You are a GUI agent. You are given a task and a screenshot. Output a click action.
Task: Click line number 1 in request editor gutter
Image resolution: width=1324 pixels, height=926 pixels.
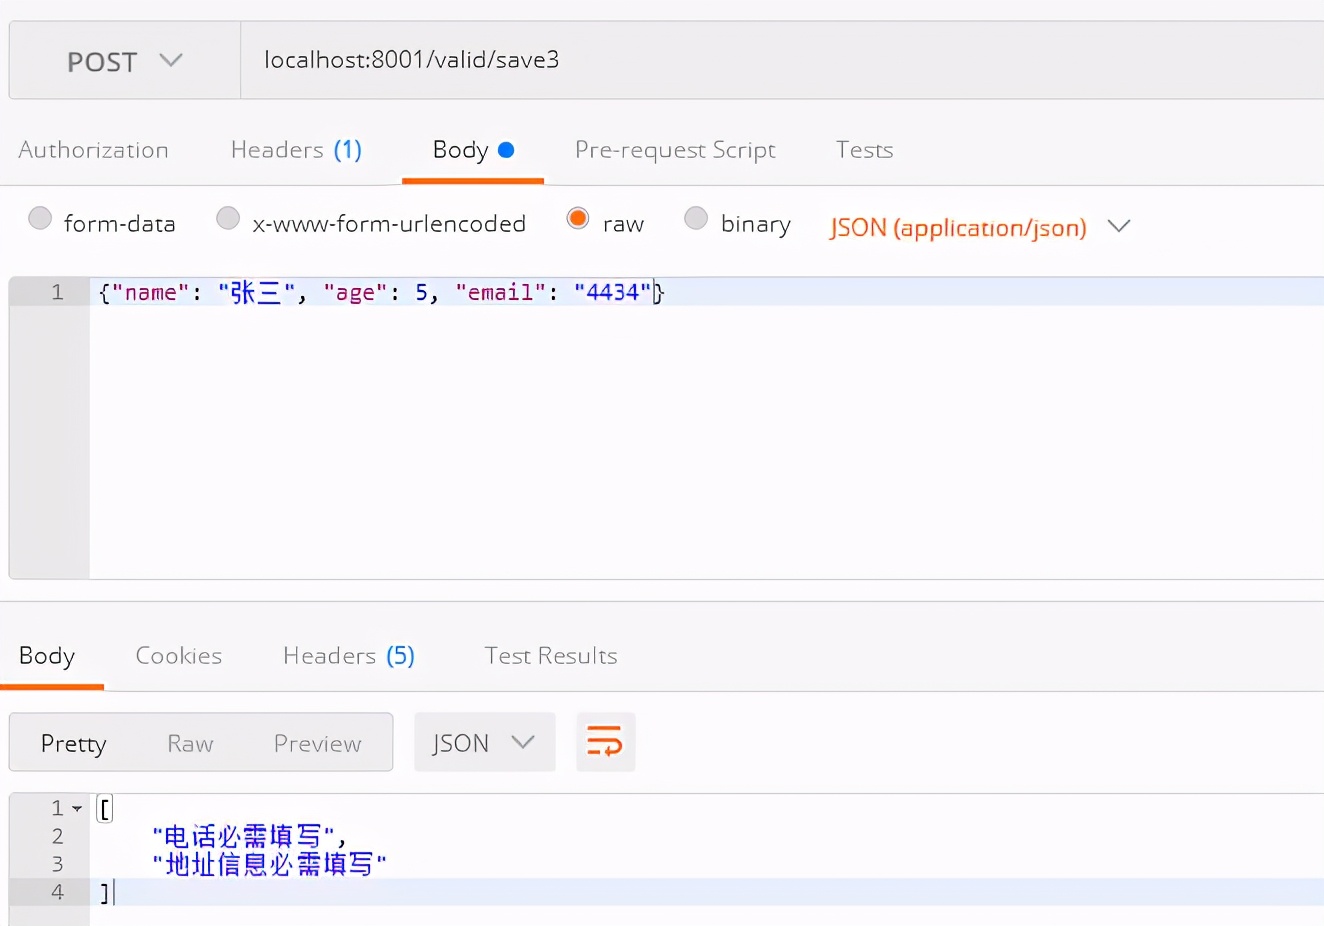[57, 292]
